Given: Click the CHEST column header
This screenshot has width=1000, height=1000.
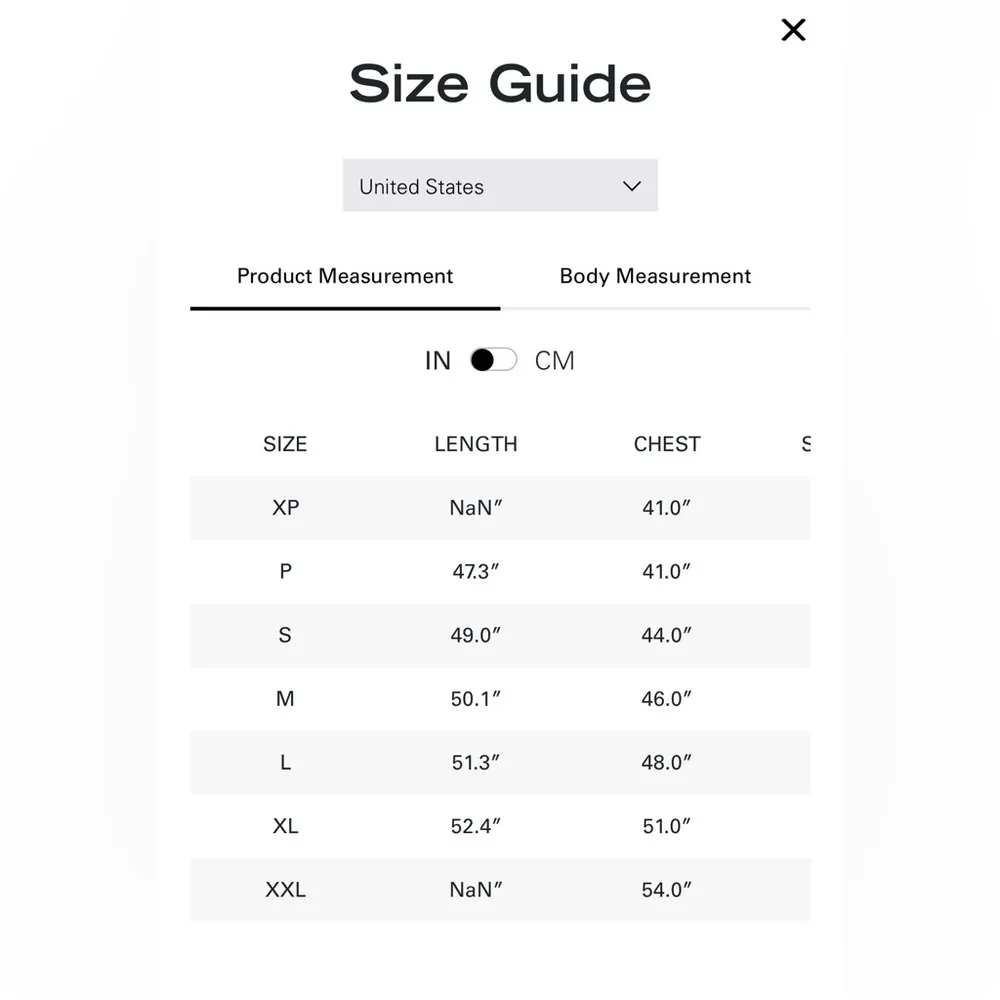Looking at the screenshot, I should (x=667, y=444).
